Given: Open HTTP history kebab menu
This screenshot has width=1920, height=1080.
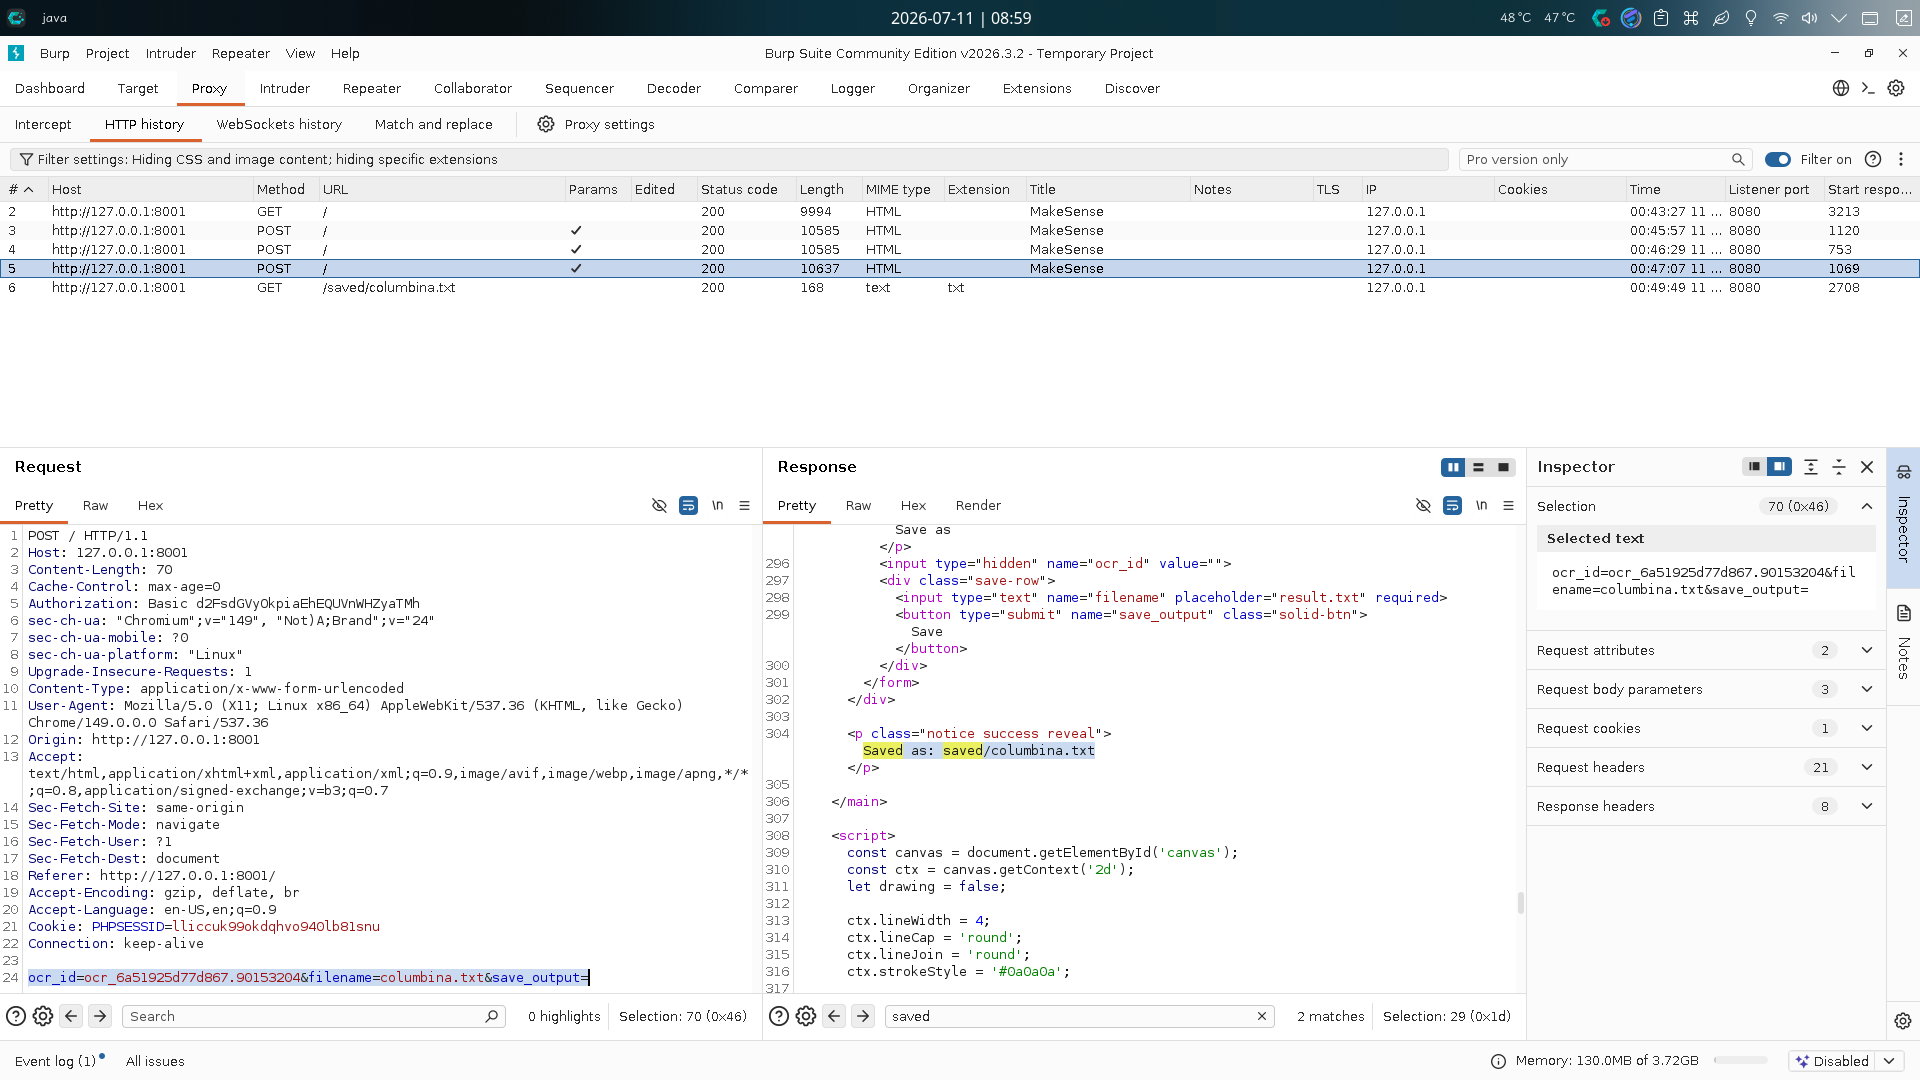Looking at the screenshot, I should pyautogui.click(x=1901, y=159).
